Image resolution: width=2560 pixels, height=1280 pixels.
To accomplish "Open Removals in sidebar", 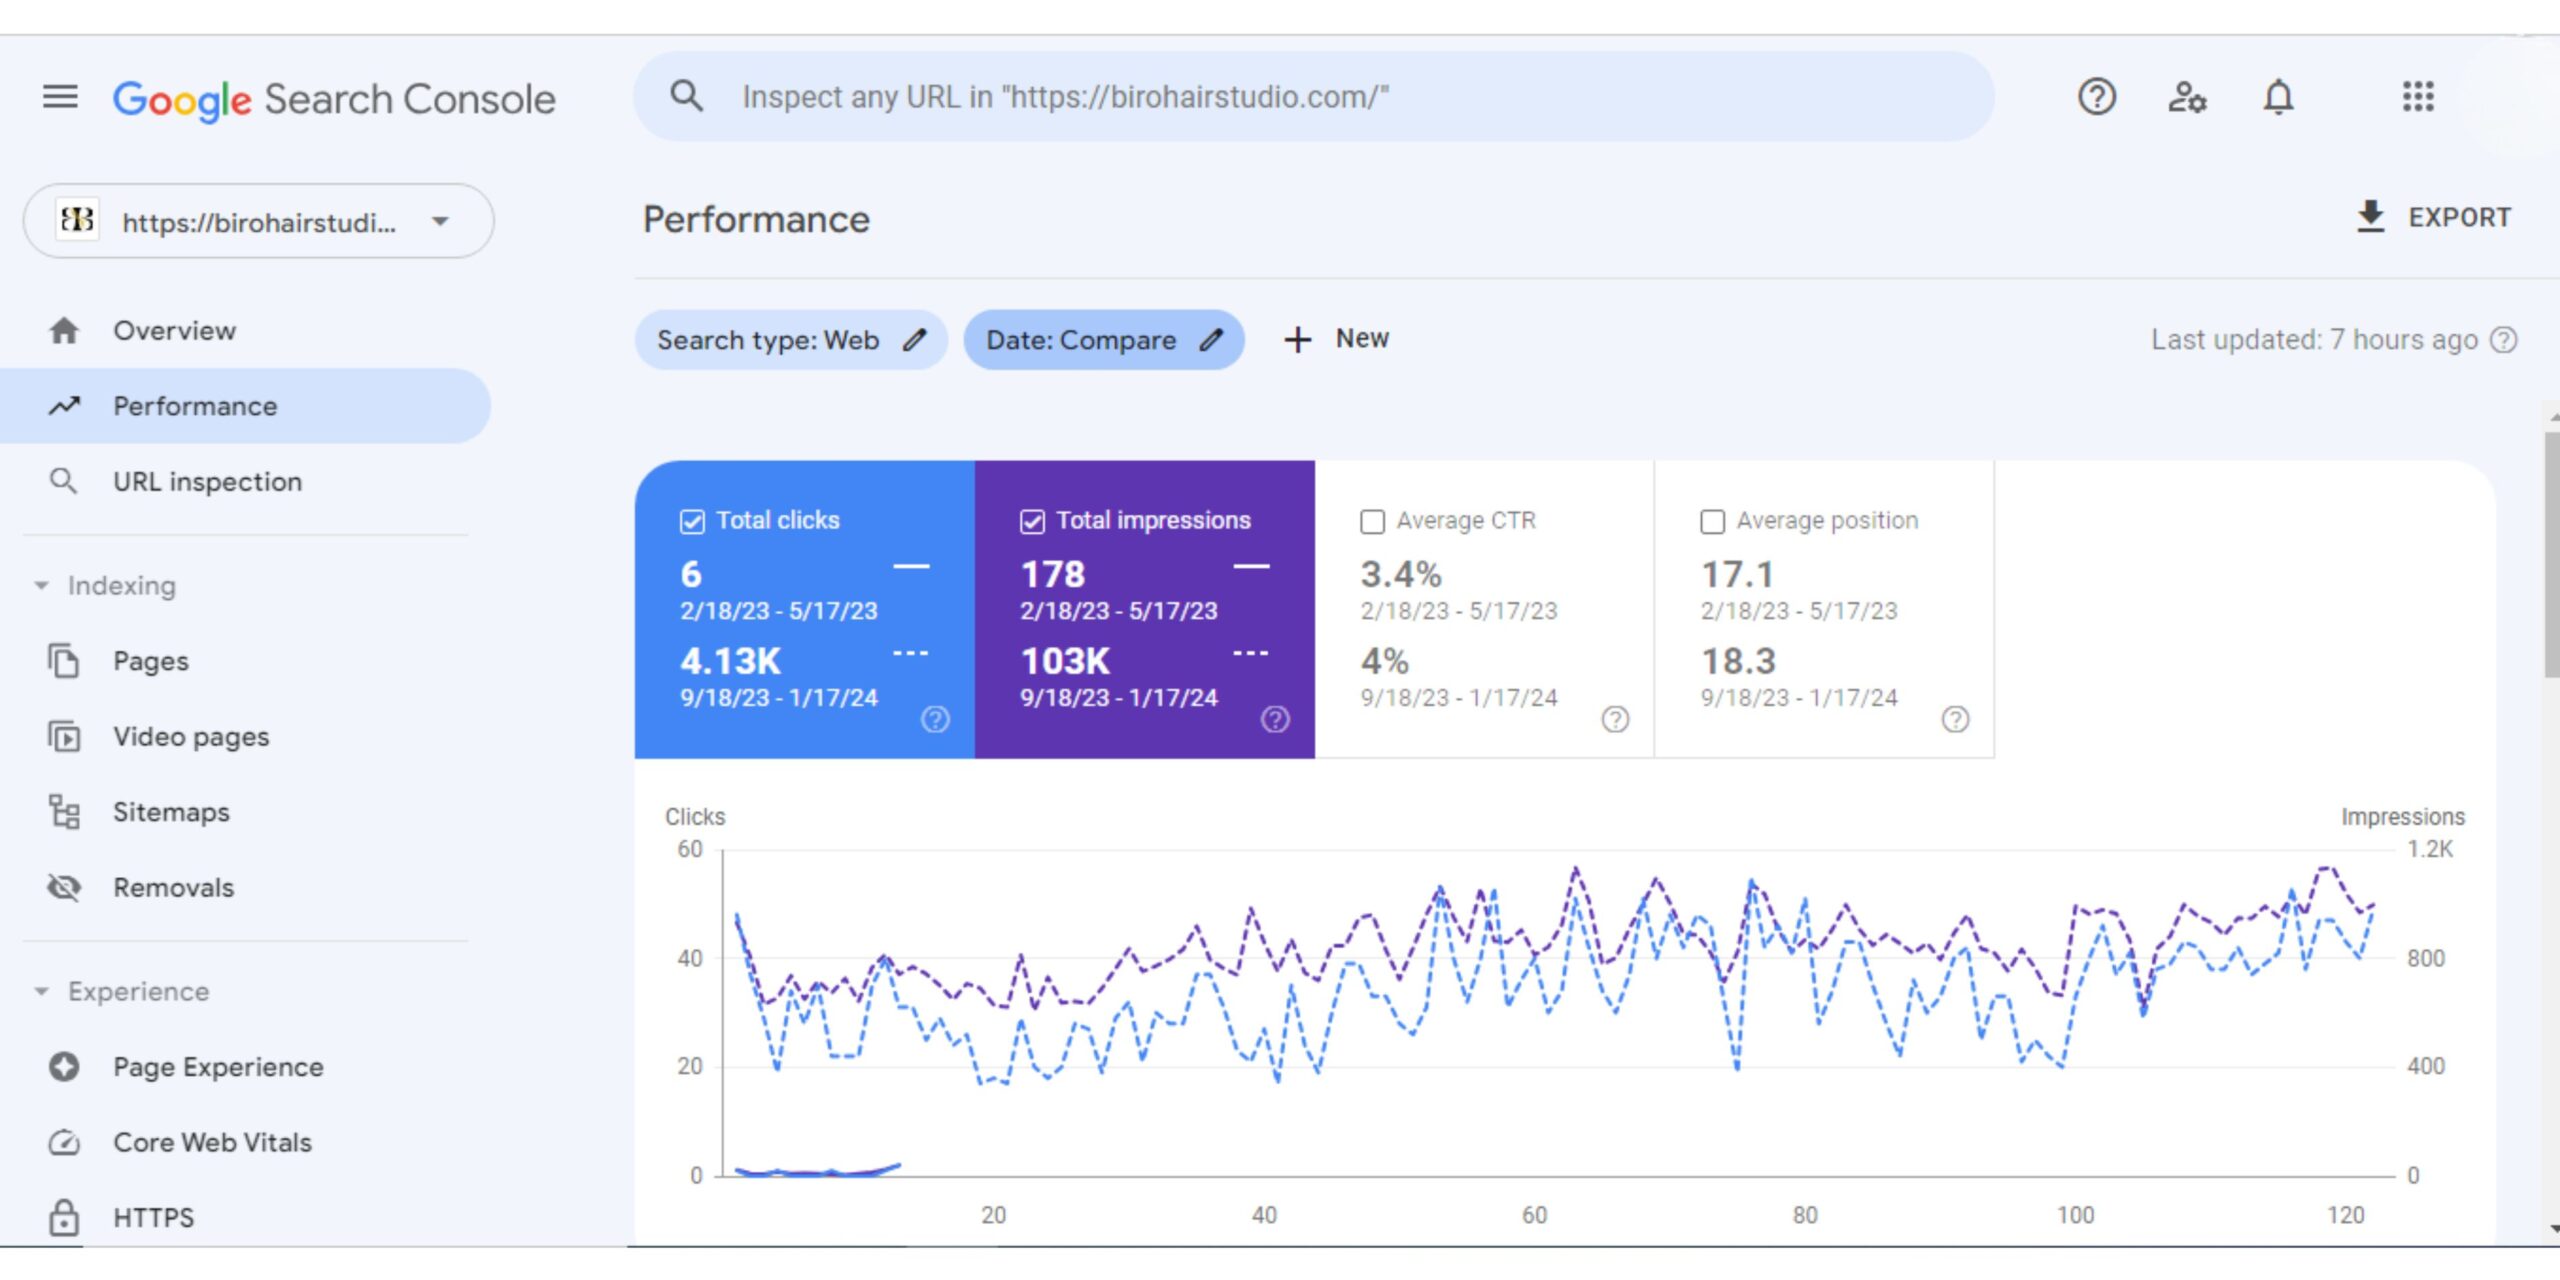I will [245, 887].
